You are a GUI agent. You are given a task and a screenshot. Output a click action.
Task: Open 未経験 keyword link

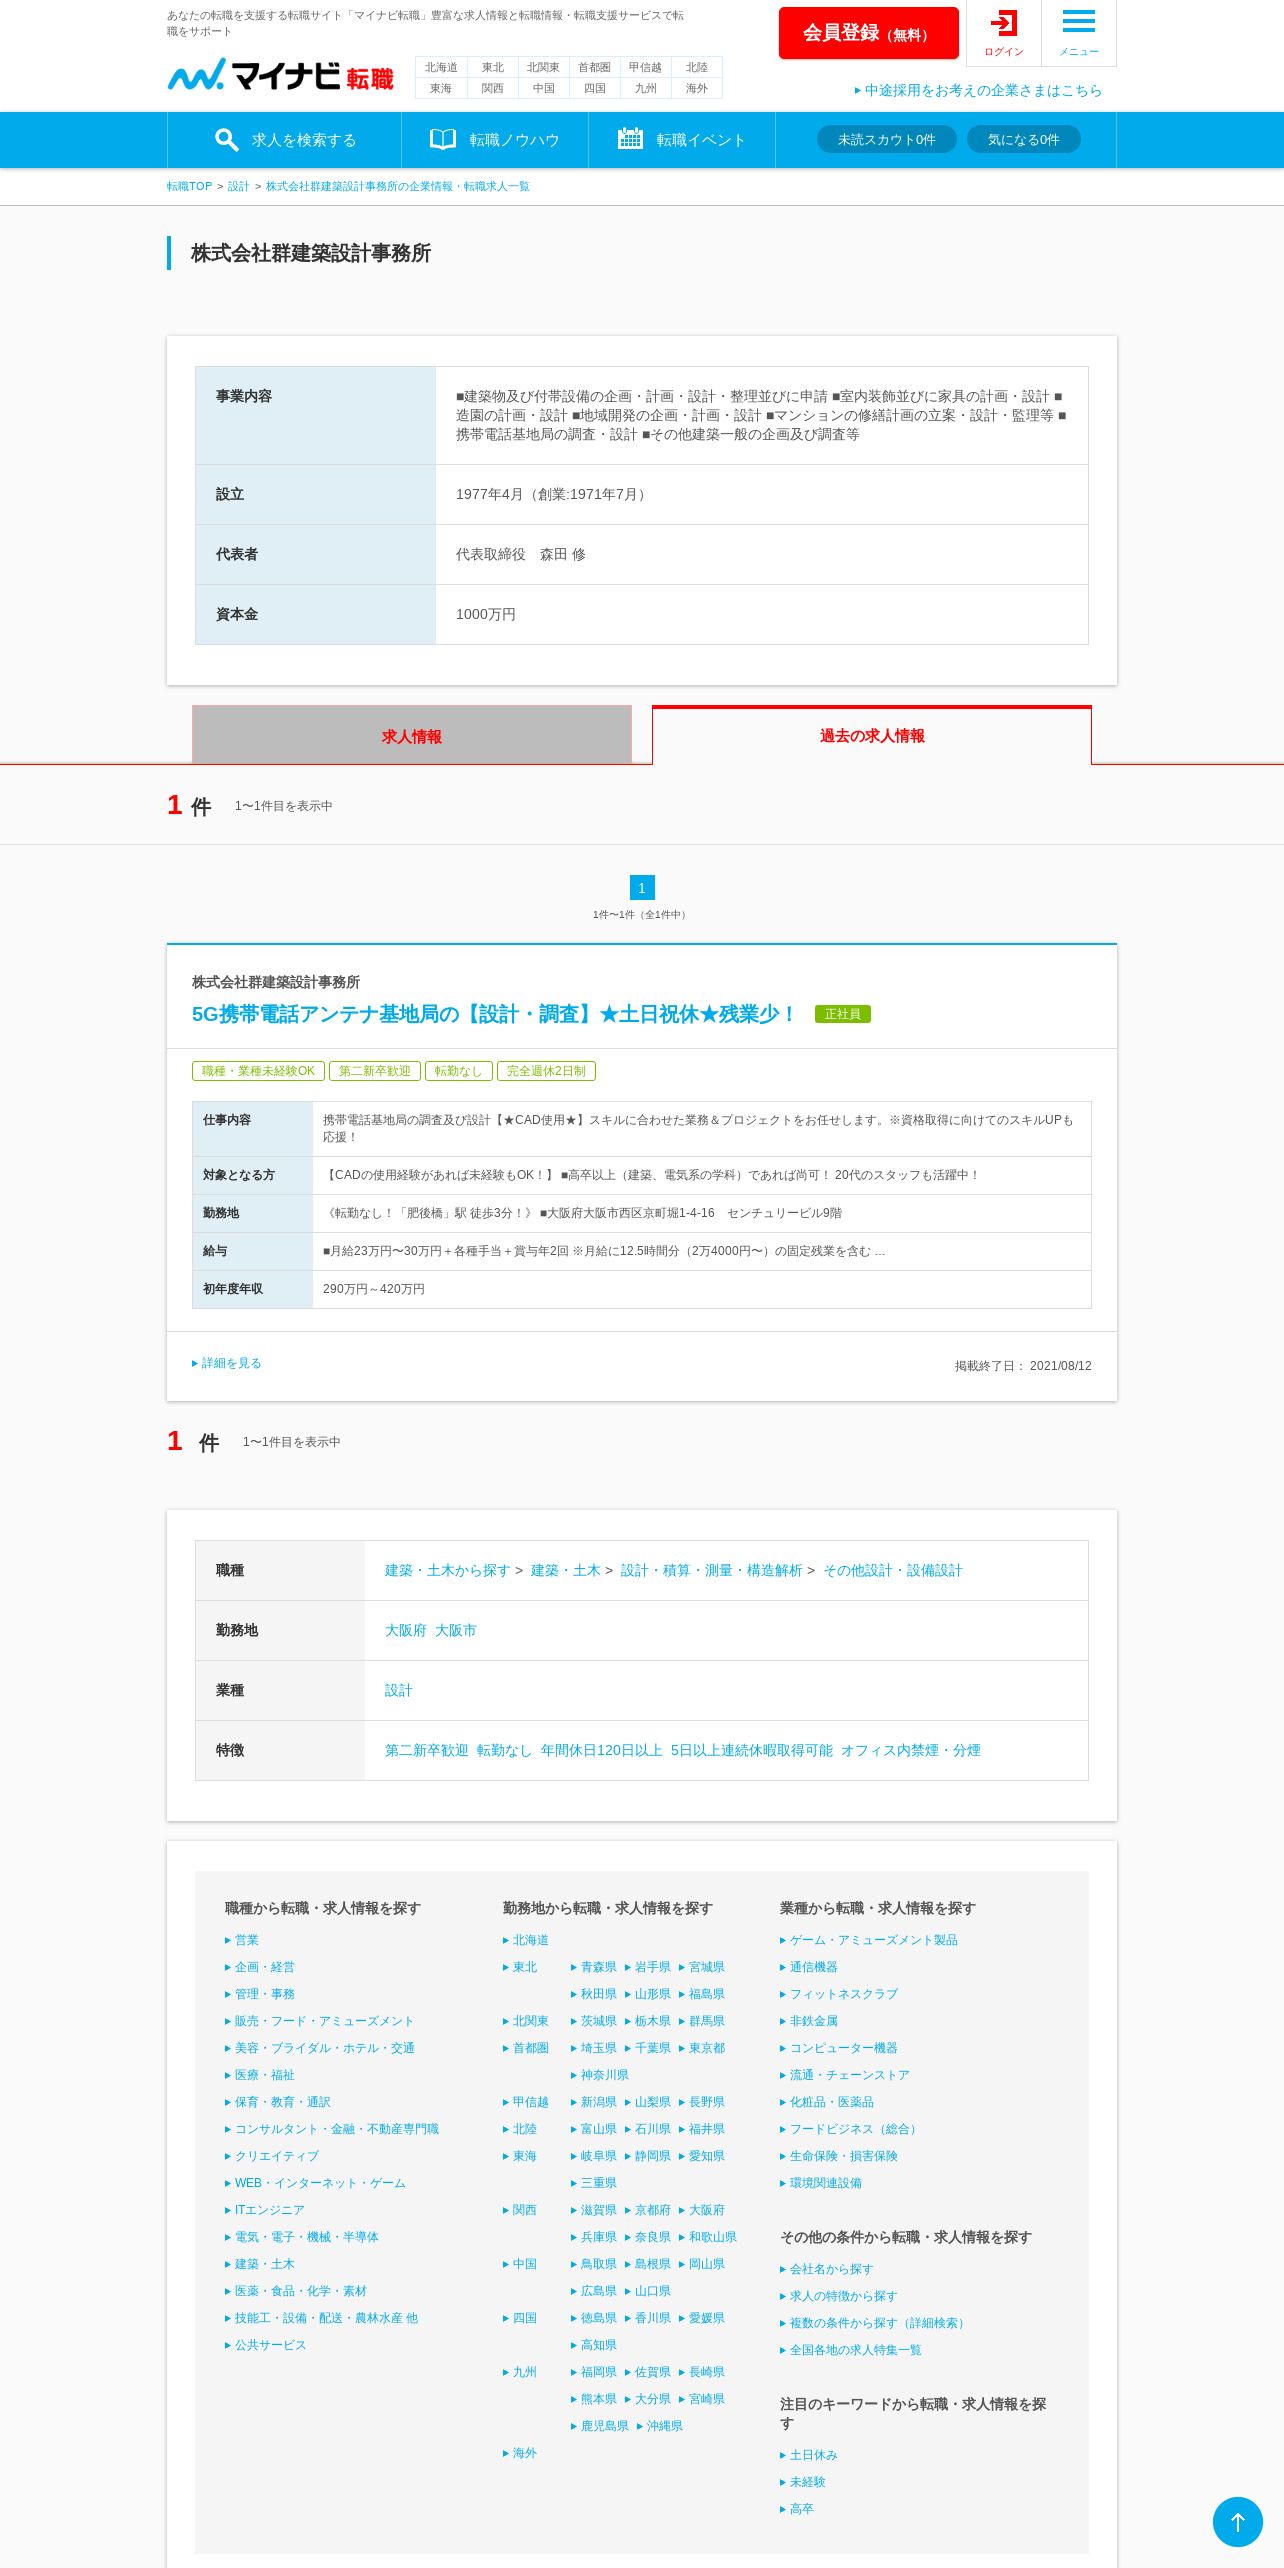[803, 2482]
